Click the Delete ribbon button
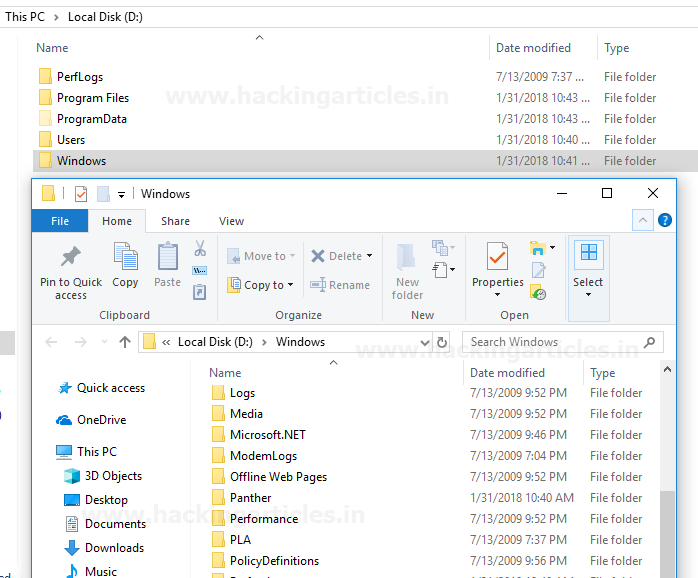 click(337, 256)
